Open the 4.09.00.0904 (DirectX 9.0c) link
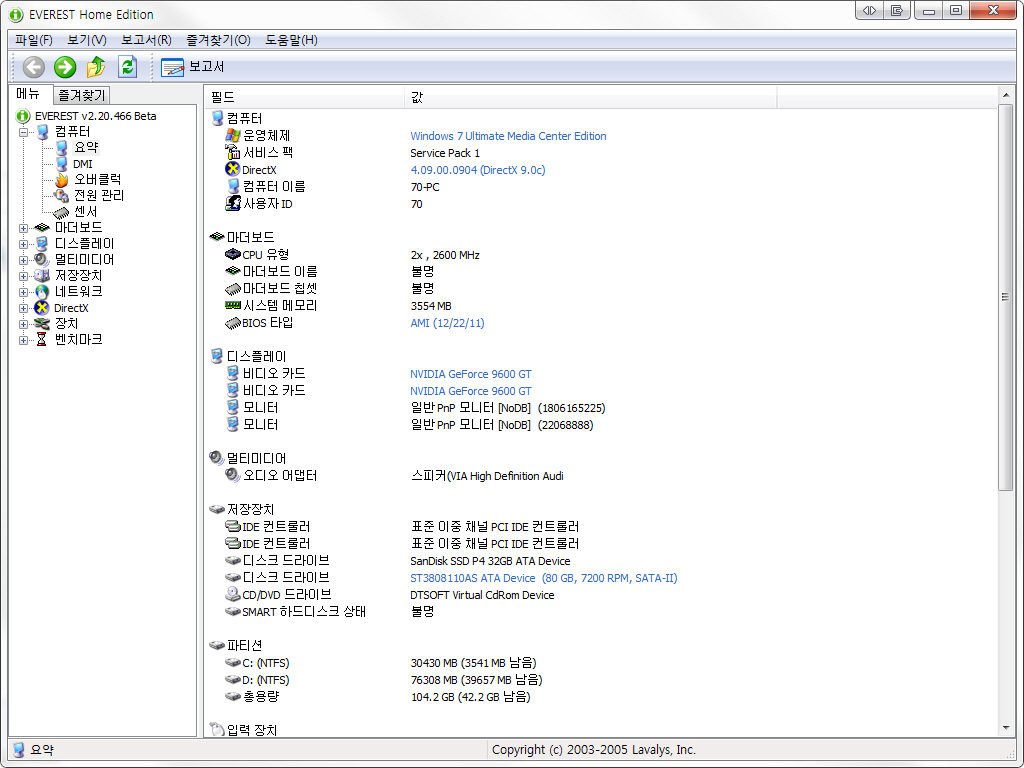The width and height of the screenshot is (1024, 768). [477, 170]
